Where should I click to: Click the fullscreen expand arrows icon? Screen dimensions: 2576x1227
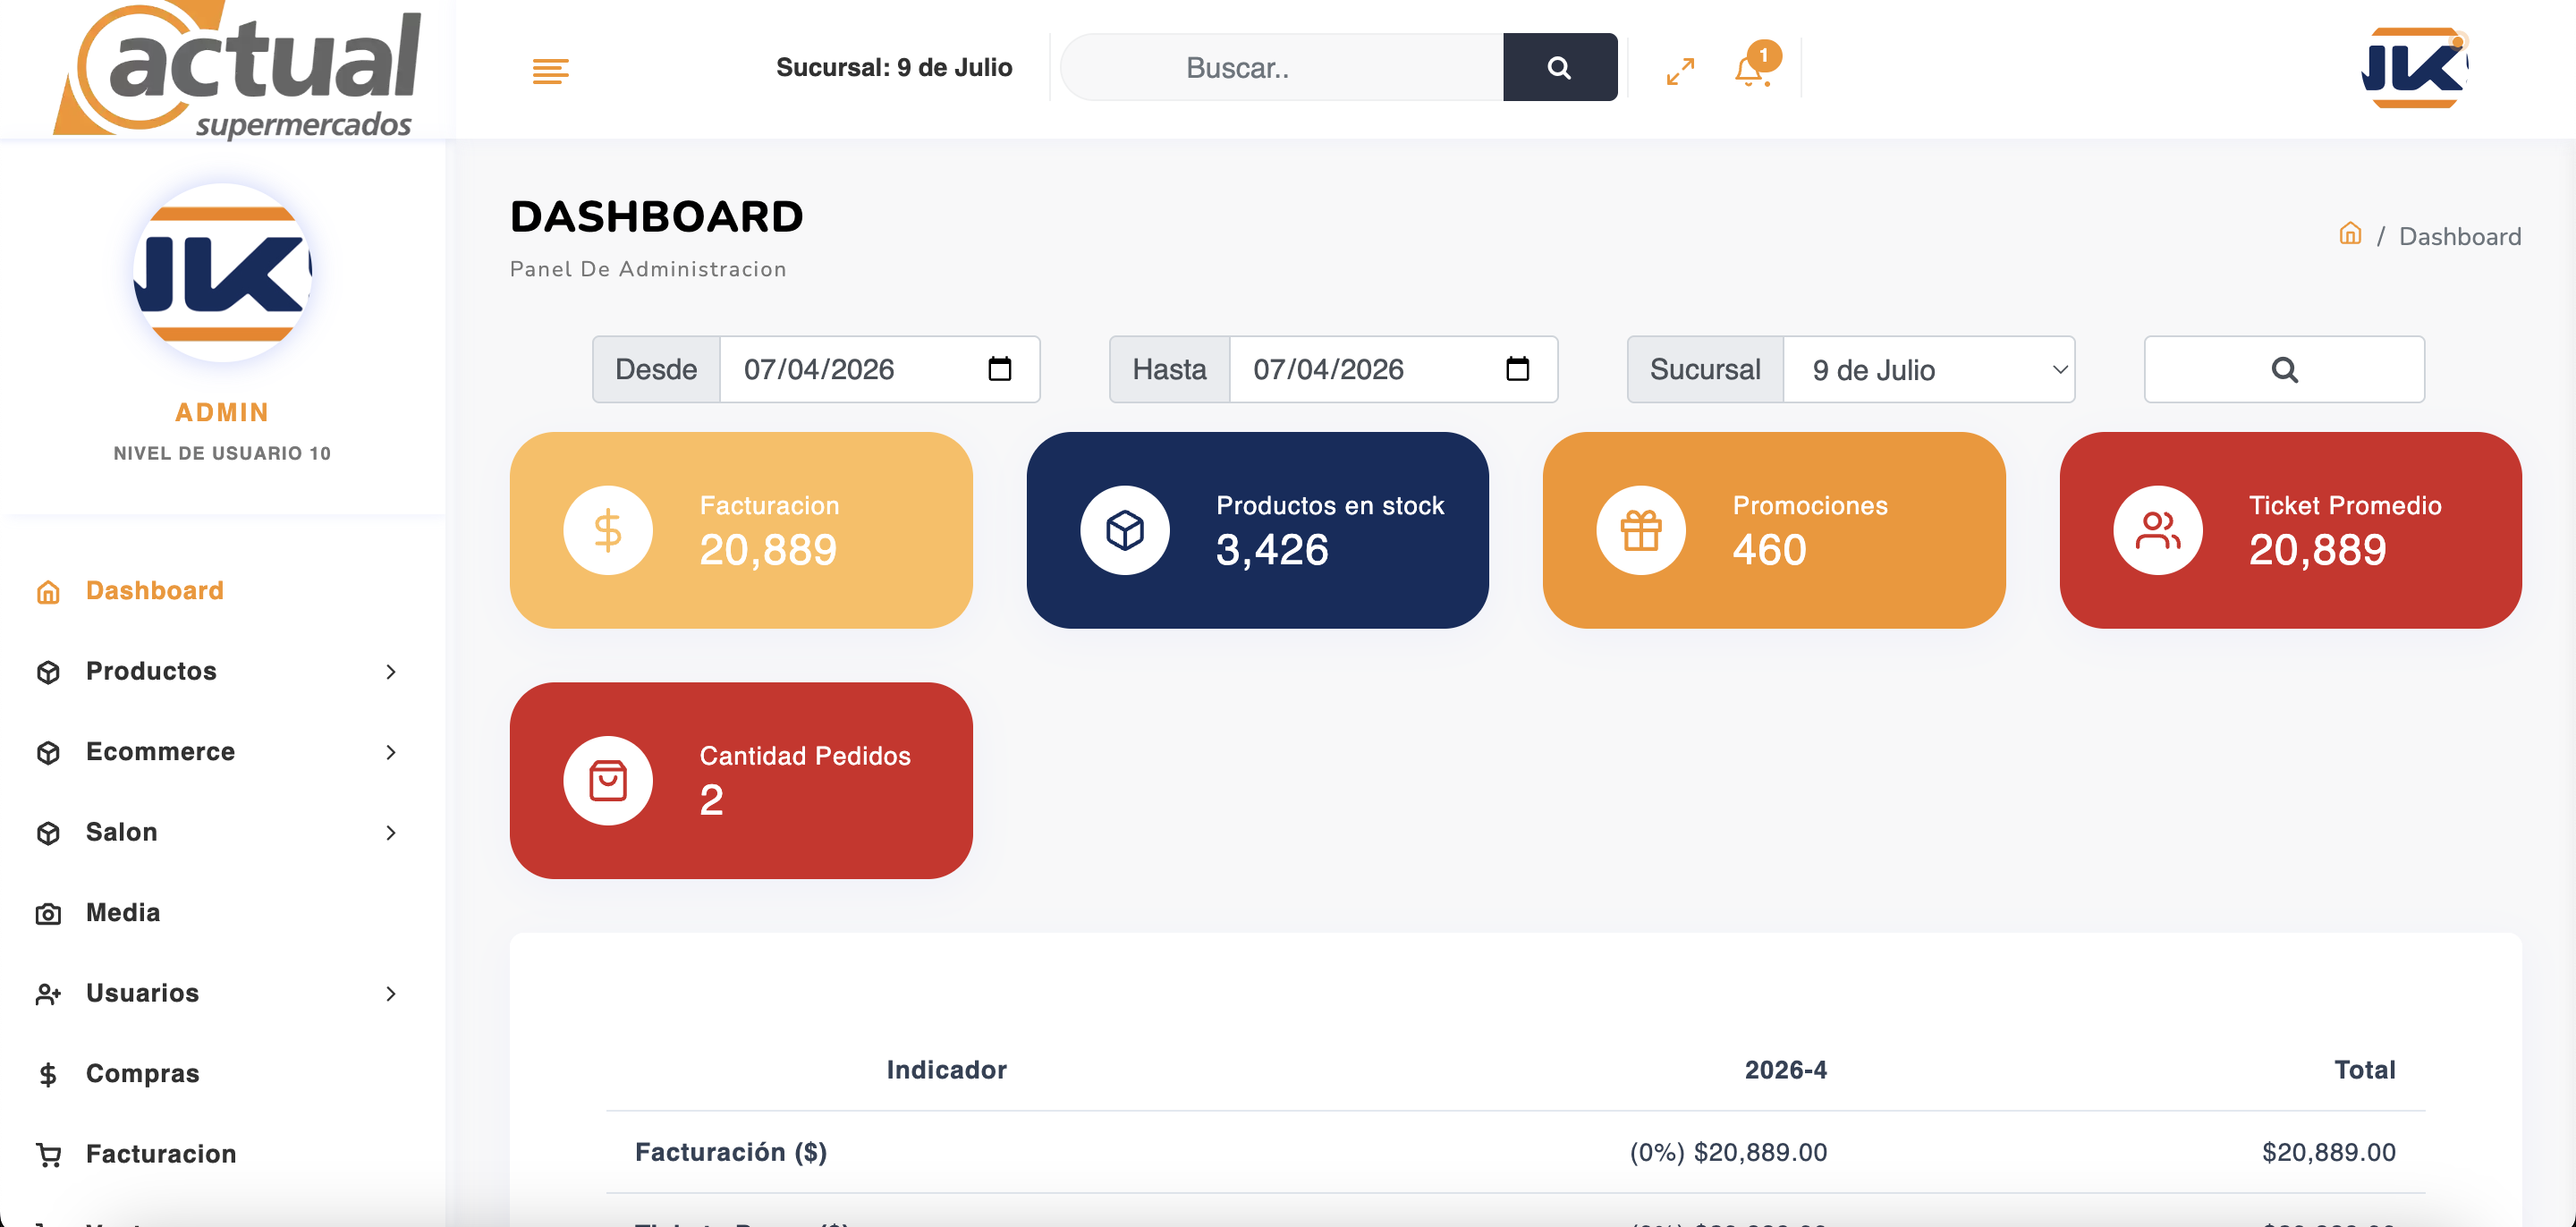[x=1680, y=70]
